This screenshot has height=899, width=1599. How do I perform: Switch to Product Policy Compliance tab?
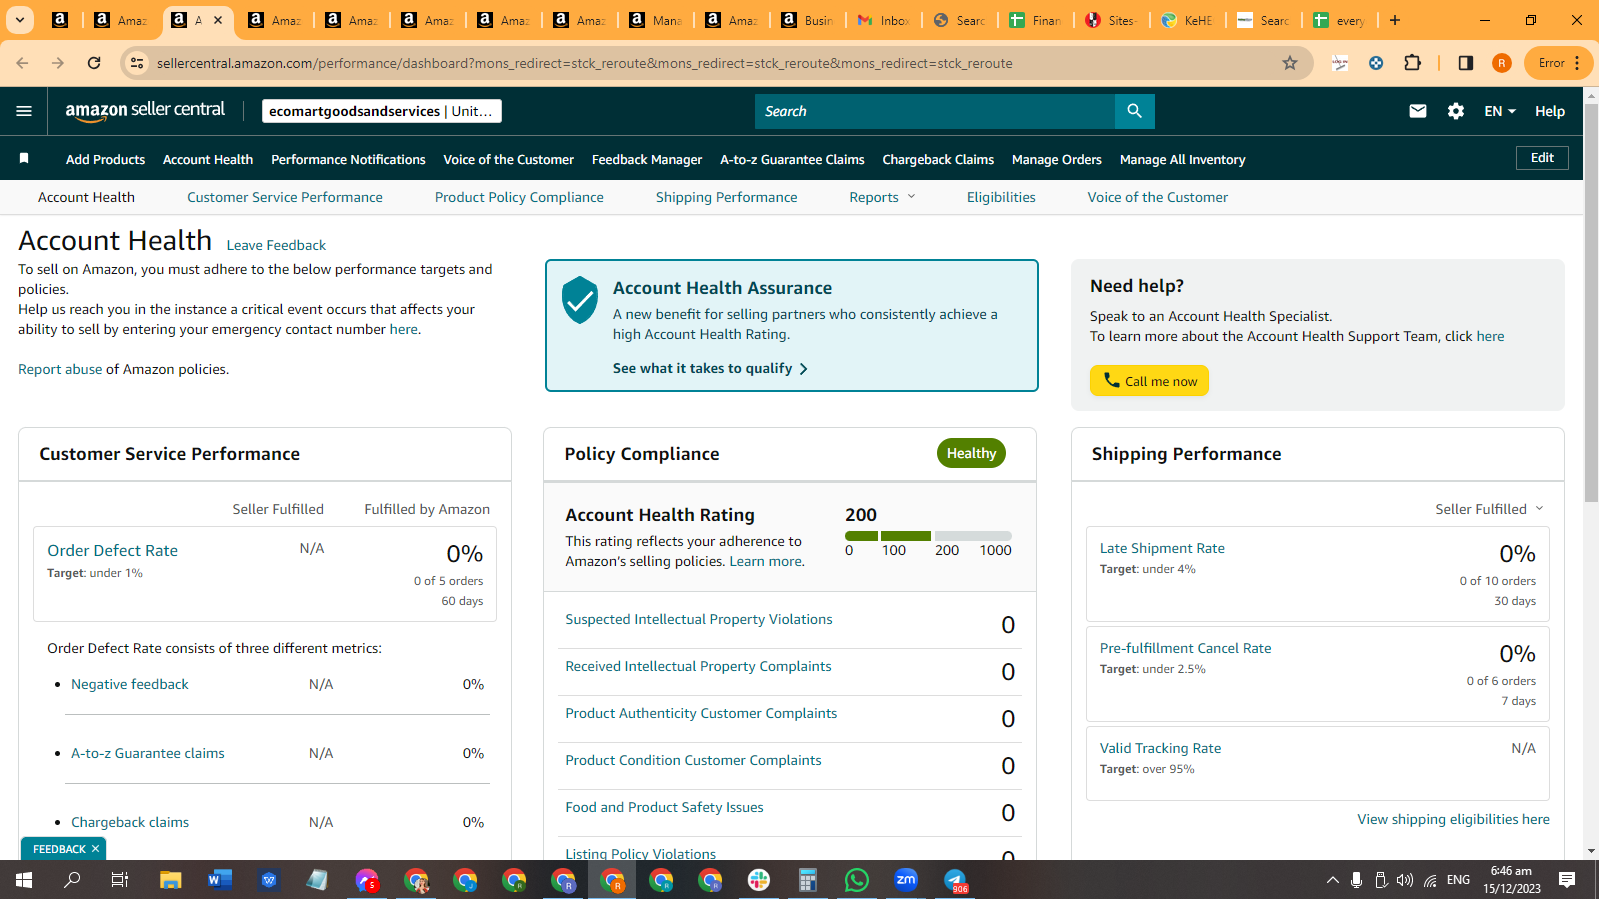pyautogui.click(x=519, y=197)
